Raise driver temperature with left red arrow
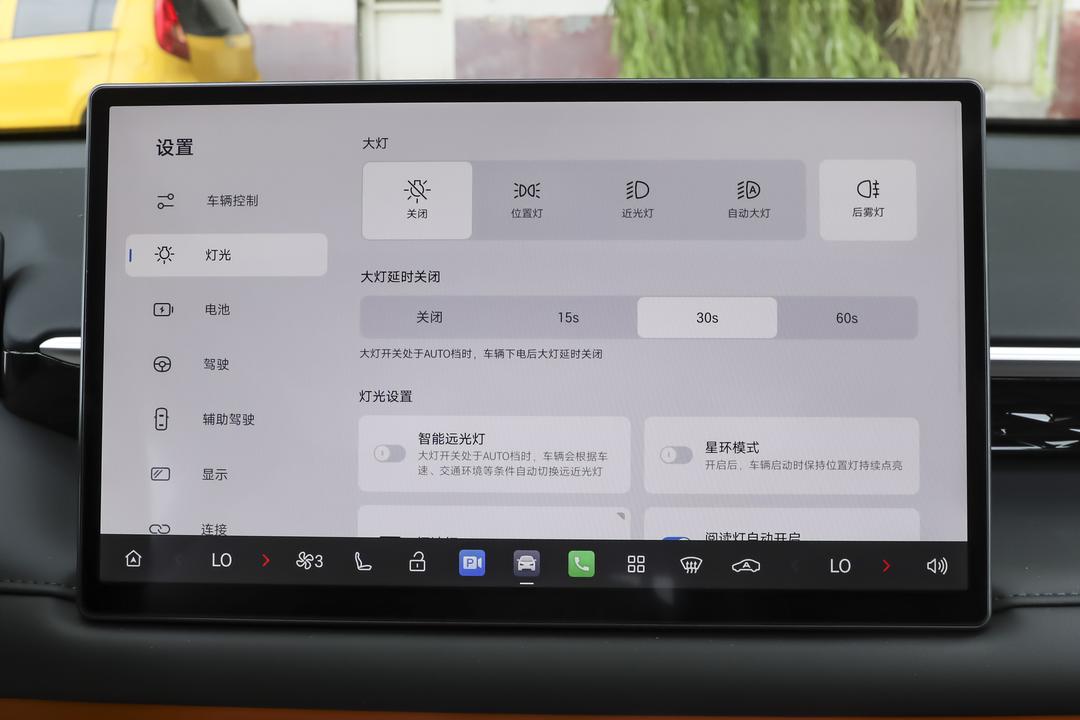The height and width of the screenshot is (720, 1080). [x=266, y=561]
